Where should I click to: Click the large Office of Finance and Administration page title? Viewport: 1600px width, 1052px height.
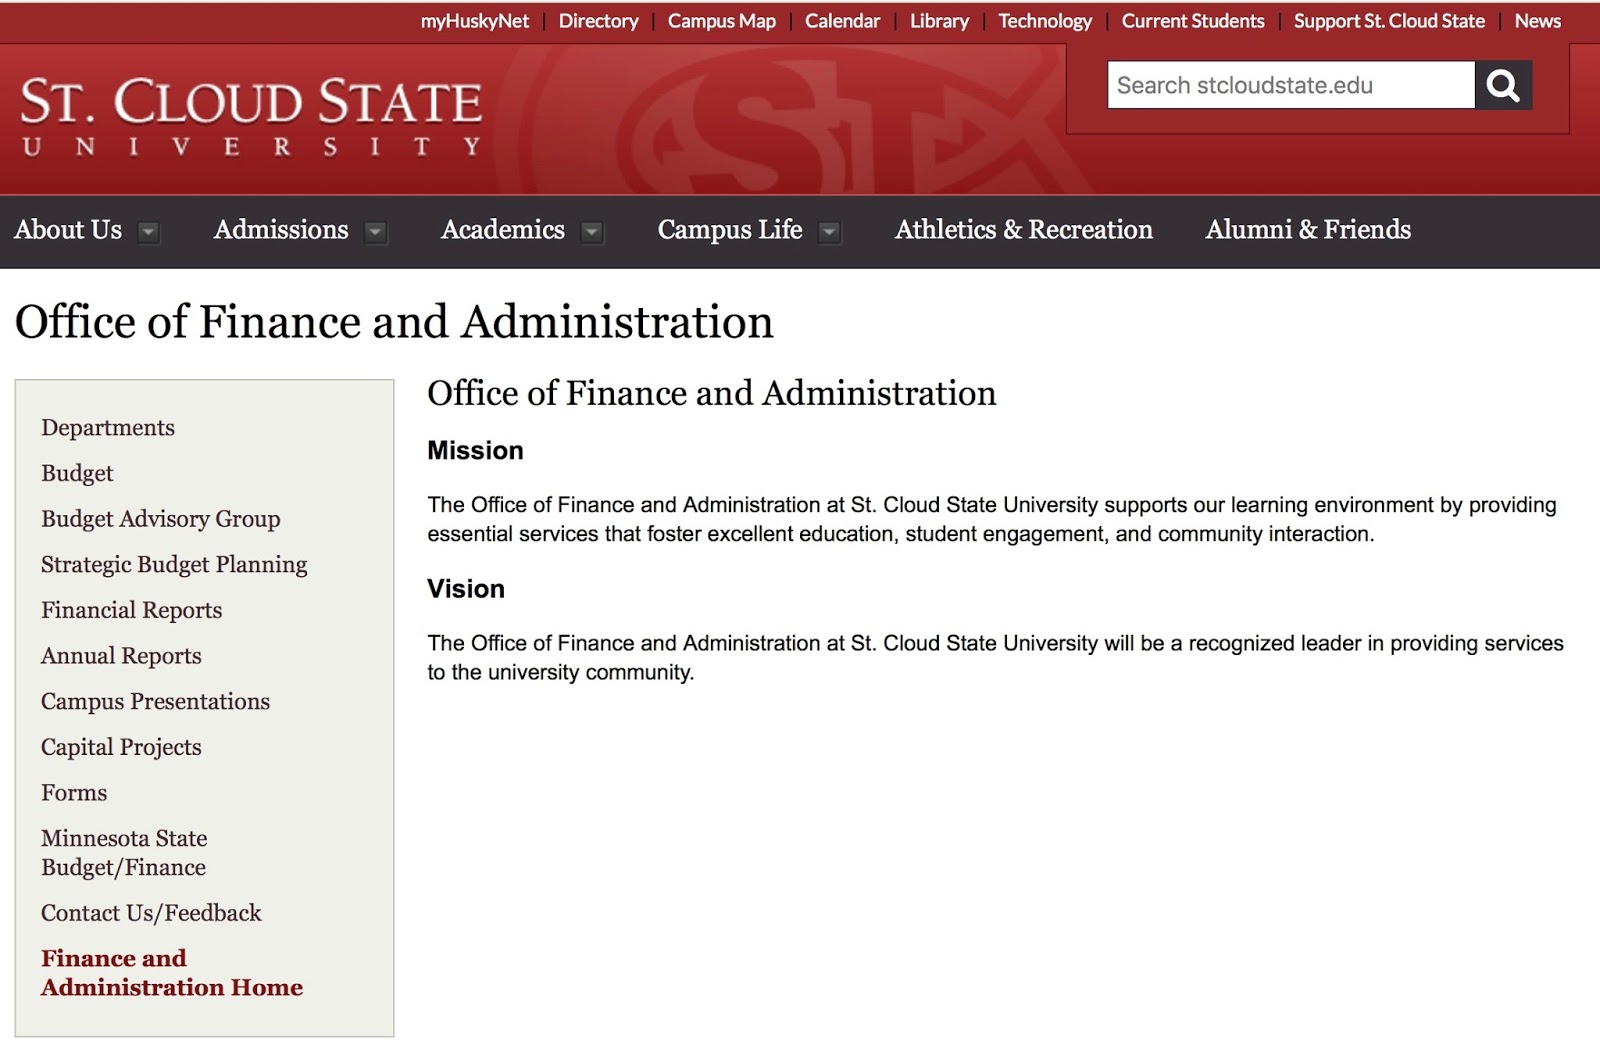(394, 322)
